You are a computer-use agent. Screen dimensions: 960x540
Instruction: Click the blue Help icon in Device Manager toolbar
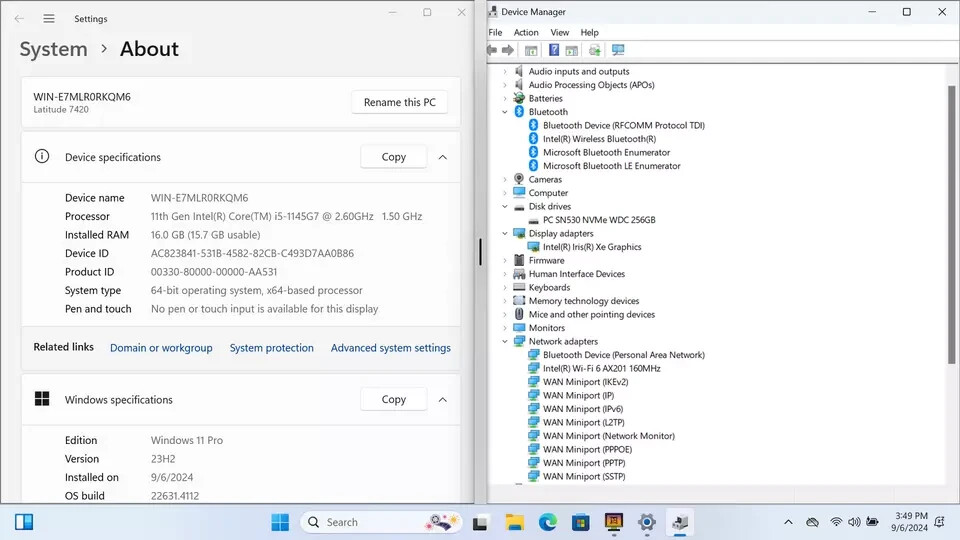pos(553,50)
